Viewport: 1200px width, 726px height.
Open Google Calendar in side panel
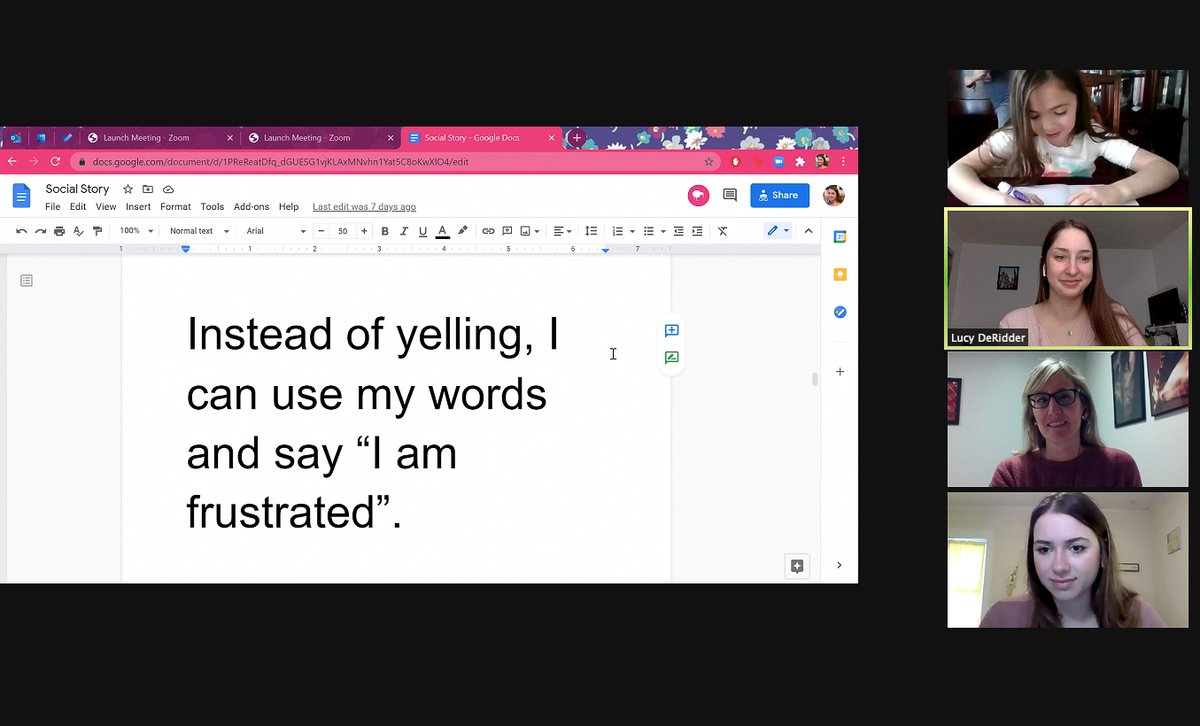click(840, 237)
